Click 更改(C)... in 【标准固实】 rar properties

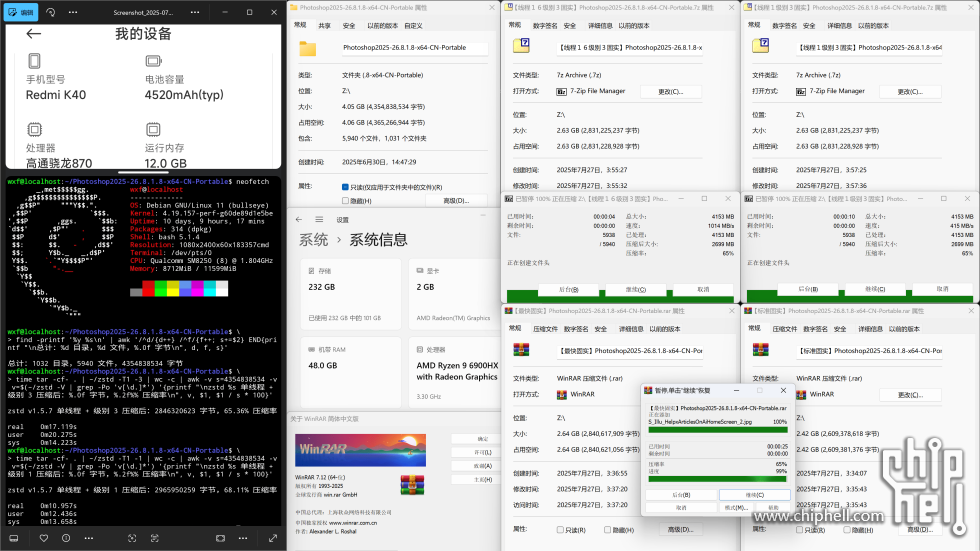tap(910, 395)
